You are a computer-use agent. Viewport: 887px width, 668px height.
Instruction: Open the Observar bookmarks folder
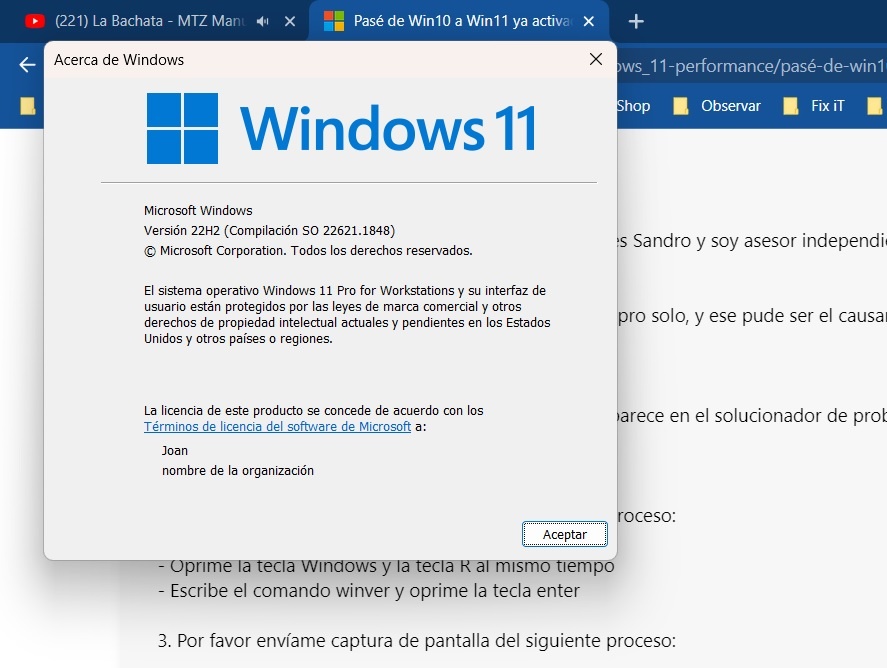(x=717, y=106)
